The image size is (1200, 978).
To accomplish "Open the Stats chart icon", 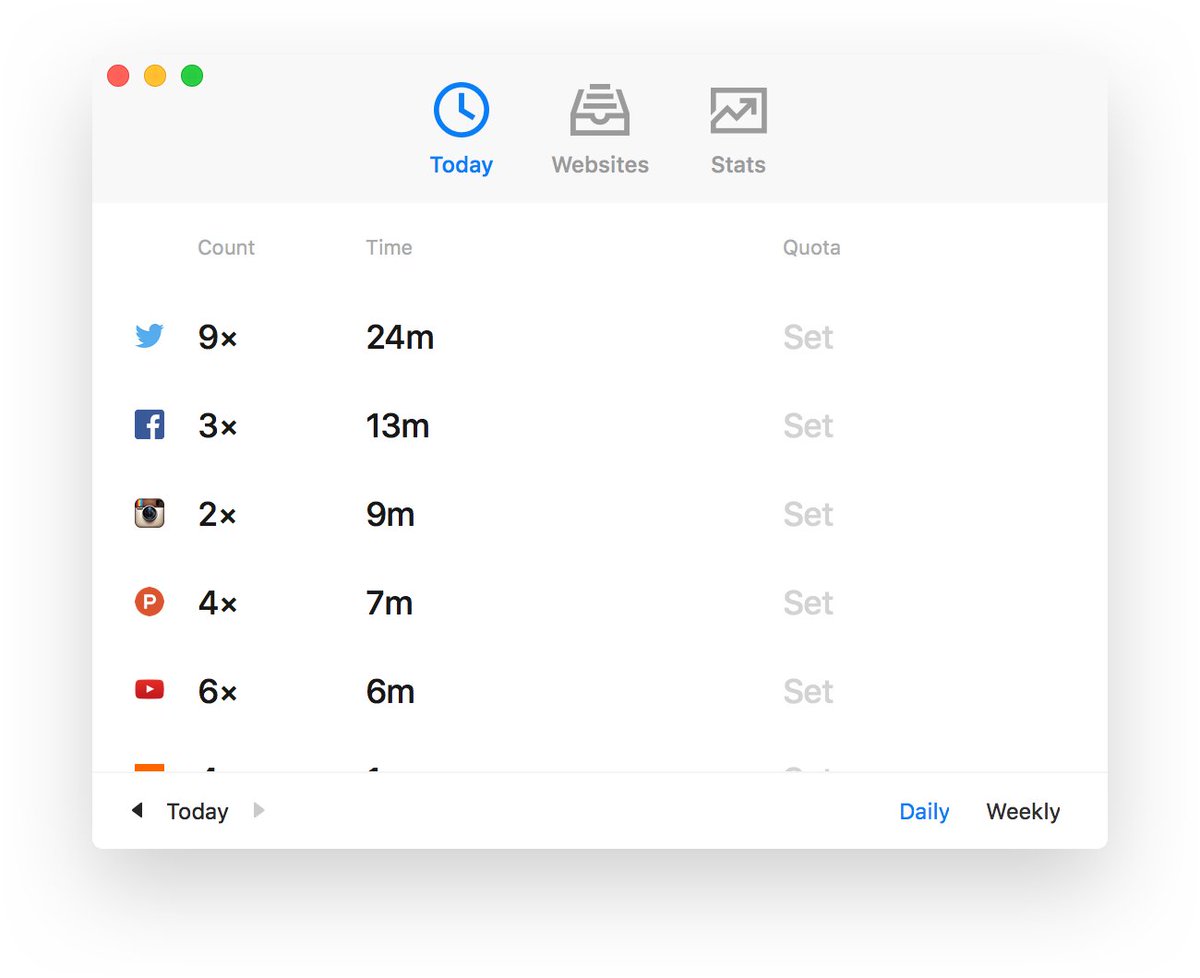I will point(737,110).
